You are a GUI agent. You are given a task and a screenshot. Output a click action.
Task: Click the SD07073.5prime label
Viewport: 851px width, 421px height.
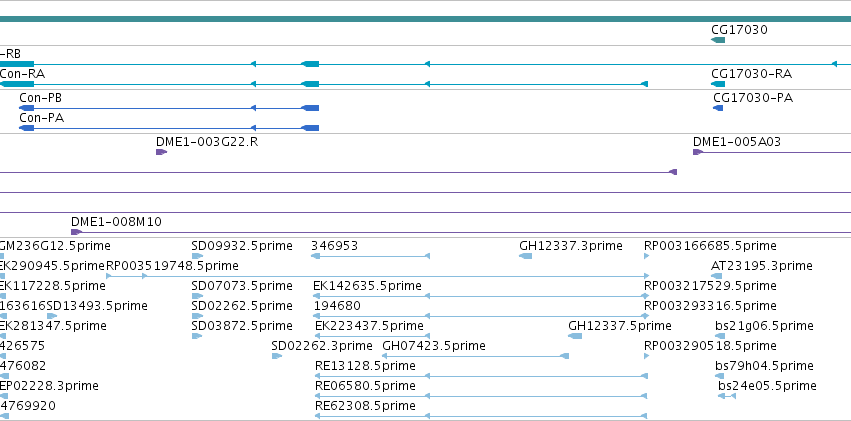[x=242, y=286]
